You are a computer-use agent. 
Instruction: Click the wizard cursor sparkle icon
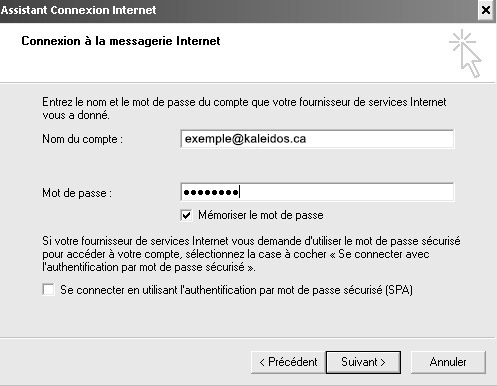[465, 53]
